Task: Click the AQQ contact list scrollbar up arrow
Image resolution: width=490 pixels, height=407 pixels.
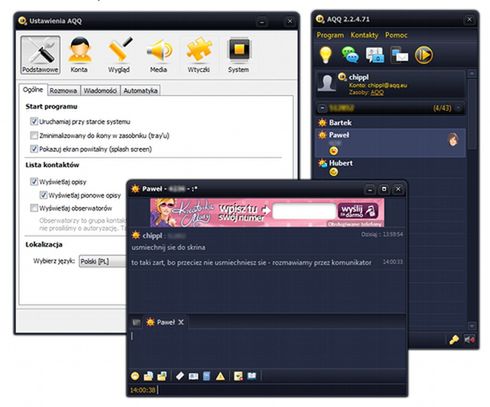Action: [x=472, y=73]
